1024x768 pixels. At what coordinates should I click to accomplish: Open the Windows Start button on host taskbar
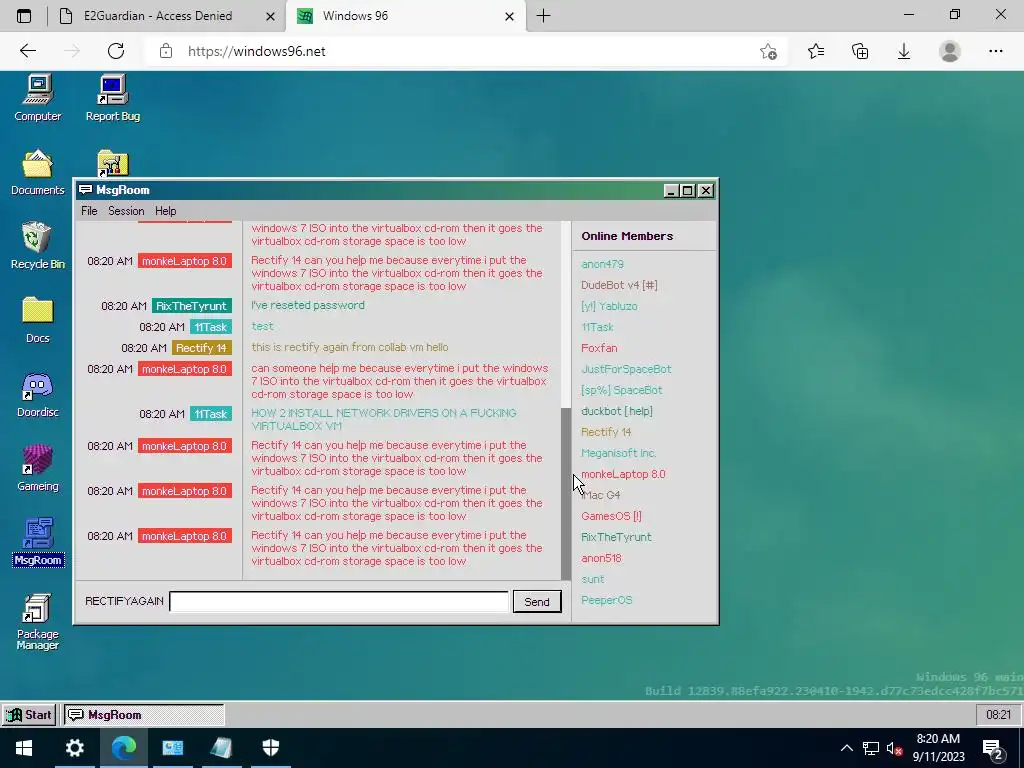click(x=24, y=748)
